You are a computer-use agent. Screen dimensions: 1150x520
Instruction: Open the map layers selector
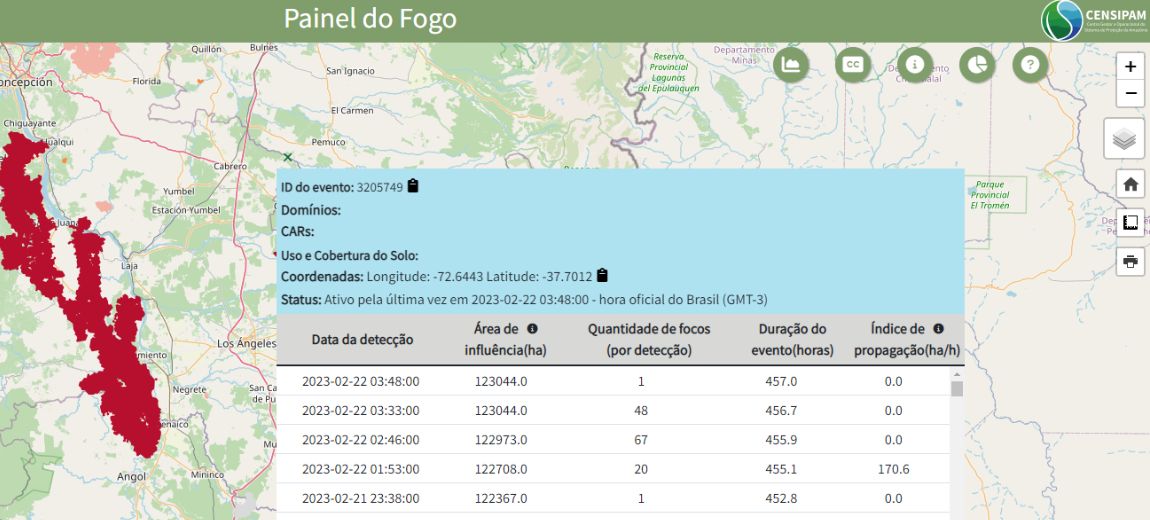[1124, 139]
